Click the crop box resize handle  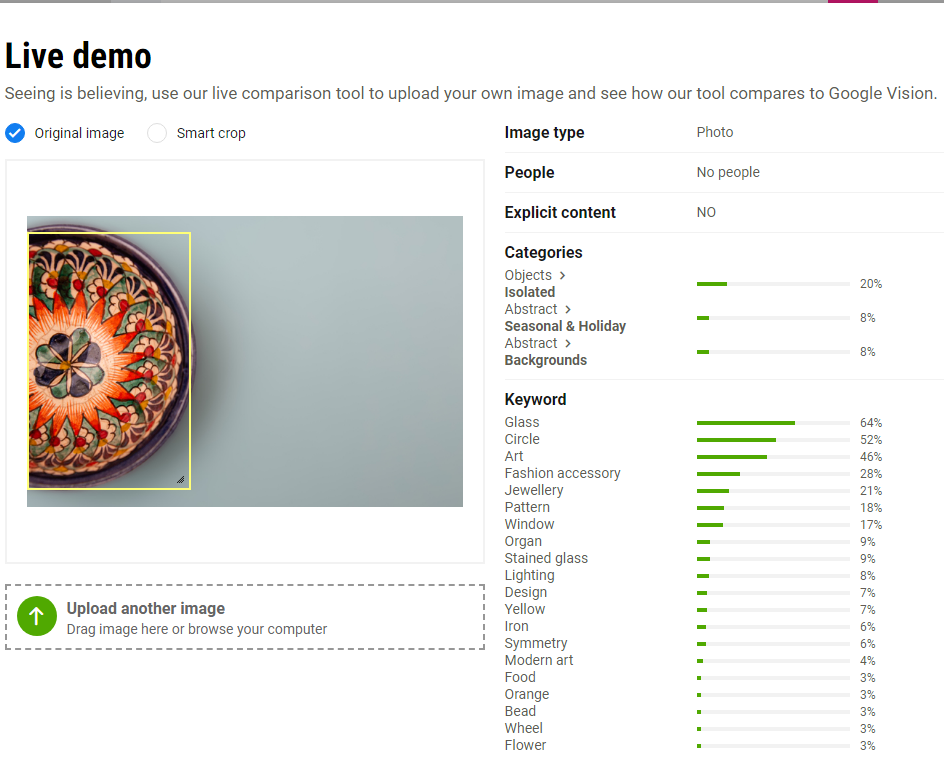pos(181,480)
